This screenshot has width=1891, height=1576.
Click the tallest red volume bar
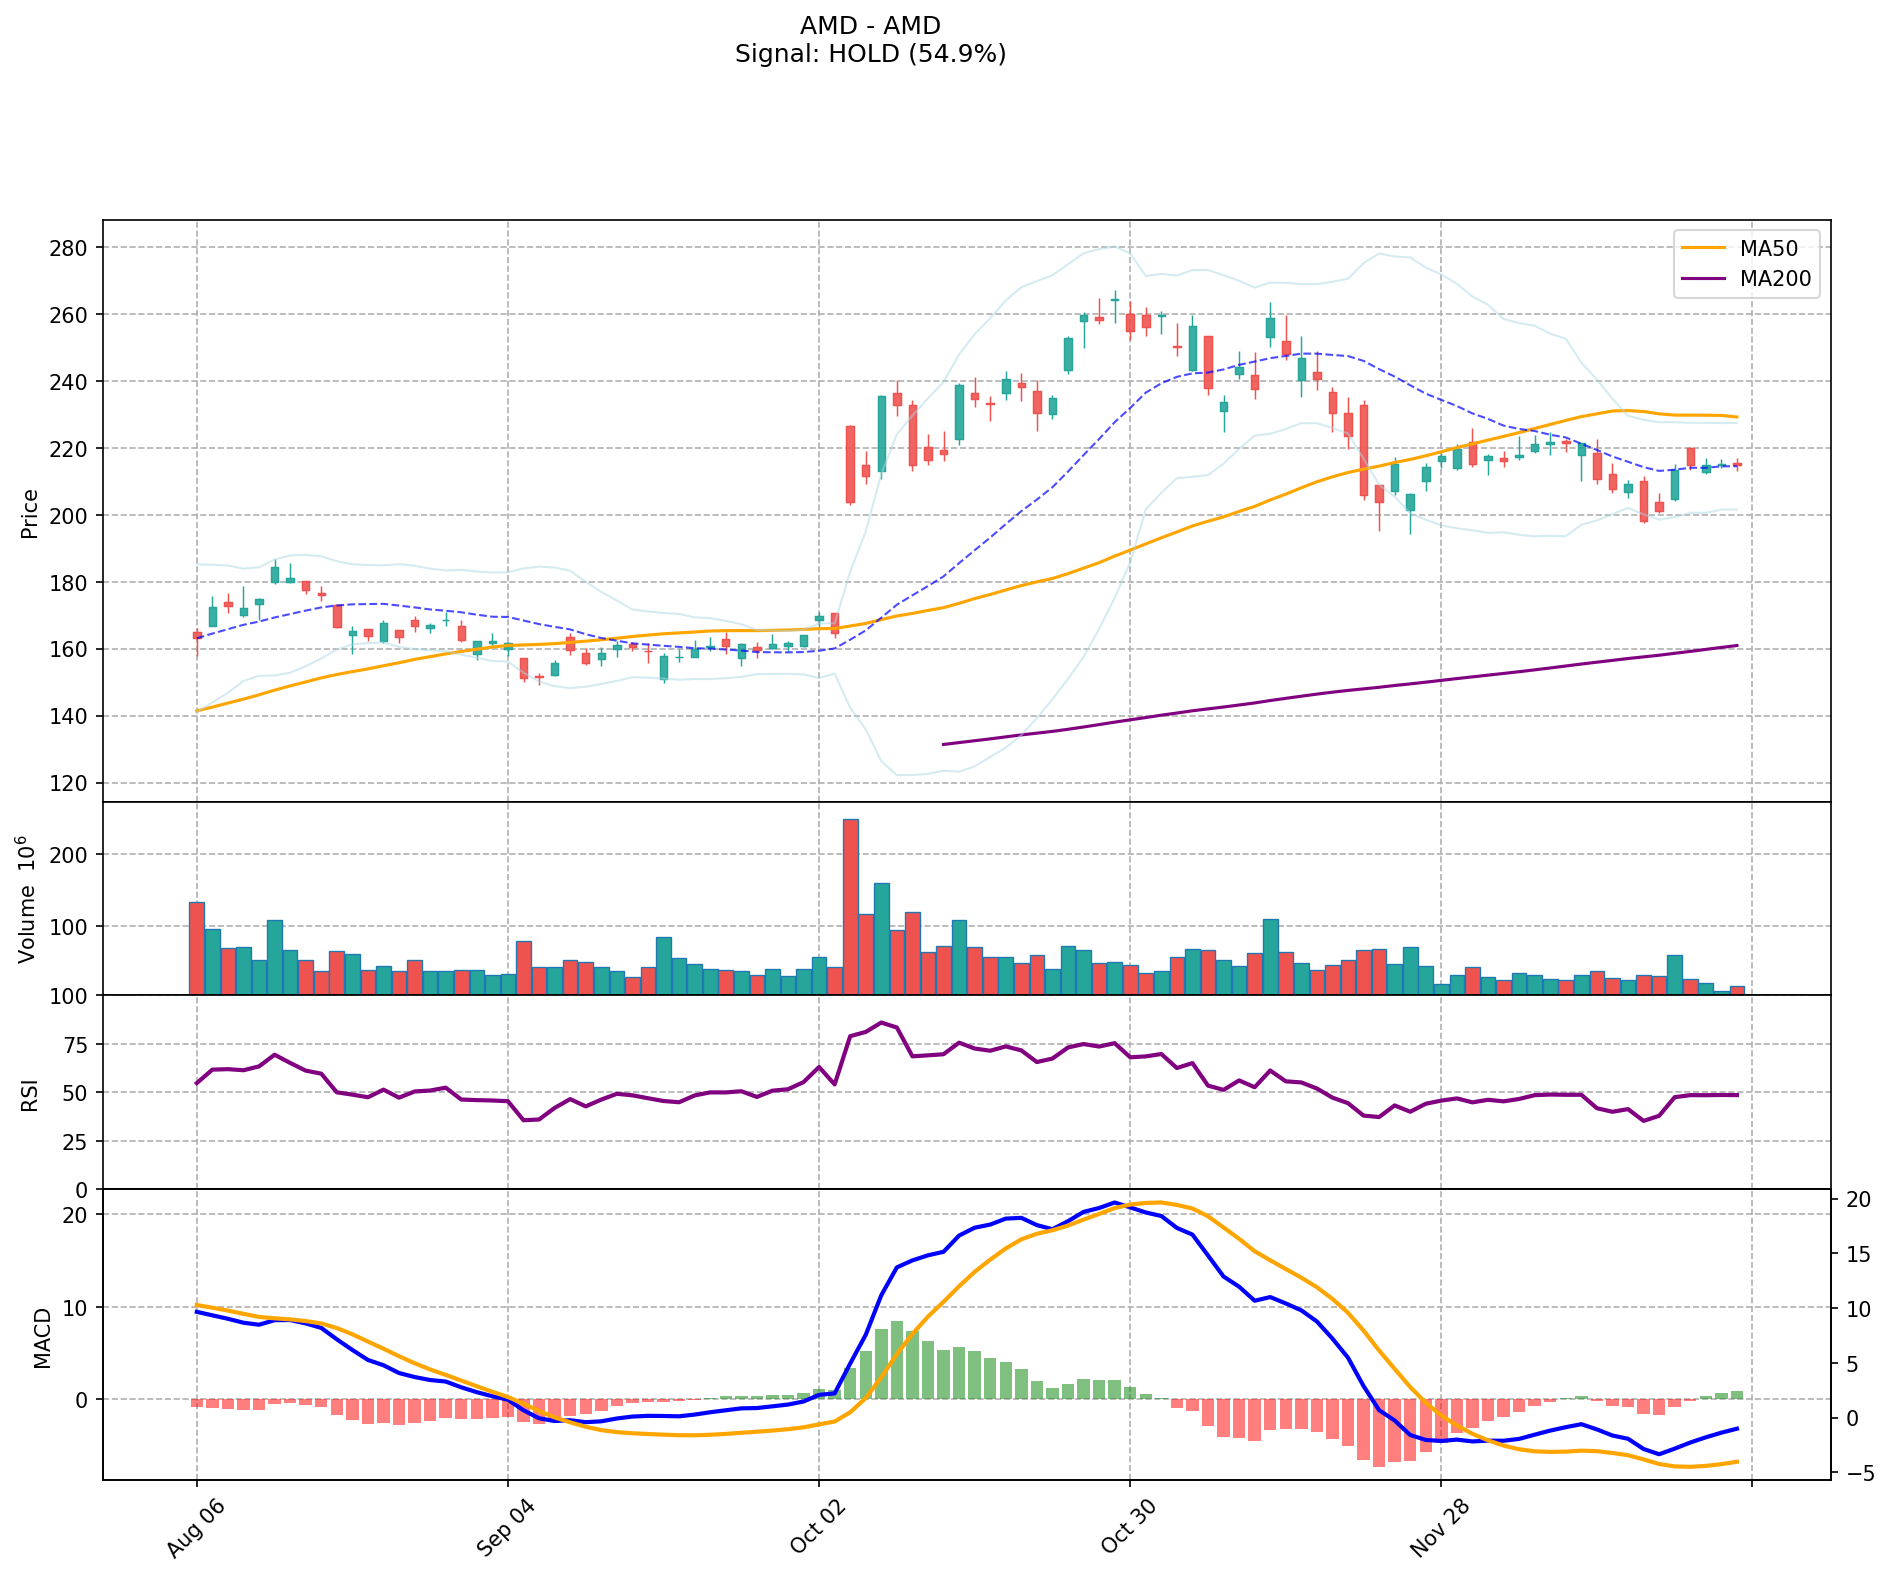[x=850, y=906]
